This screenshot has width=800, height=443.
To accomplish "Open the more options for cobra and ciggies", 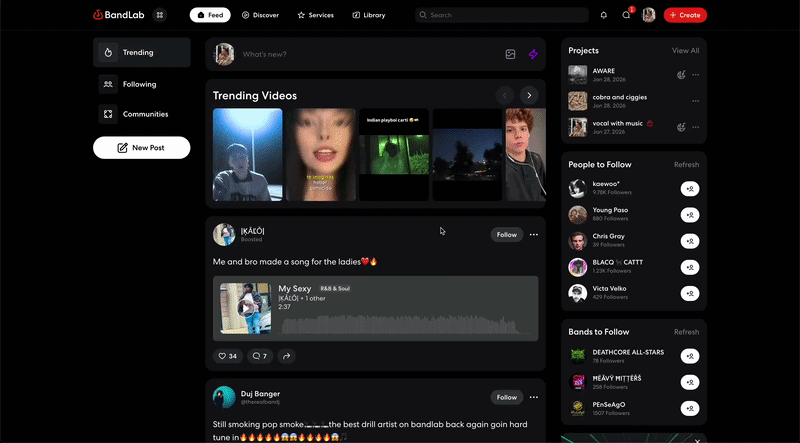I will pyautogui.click(x=696, y=101).
